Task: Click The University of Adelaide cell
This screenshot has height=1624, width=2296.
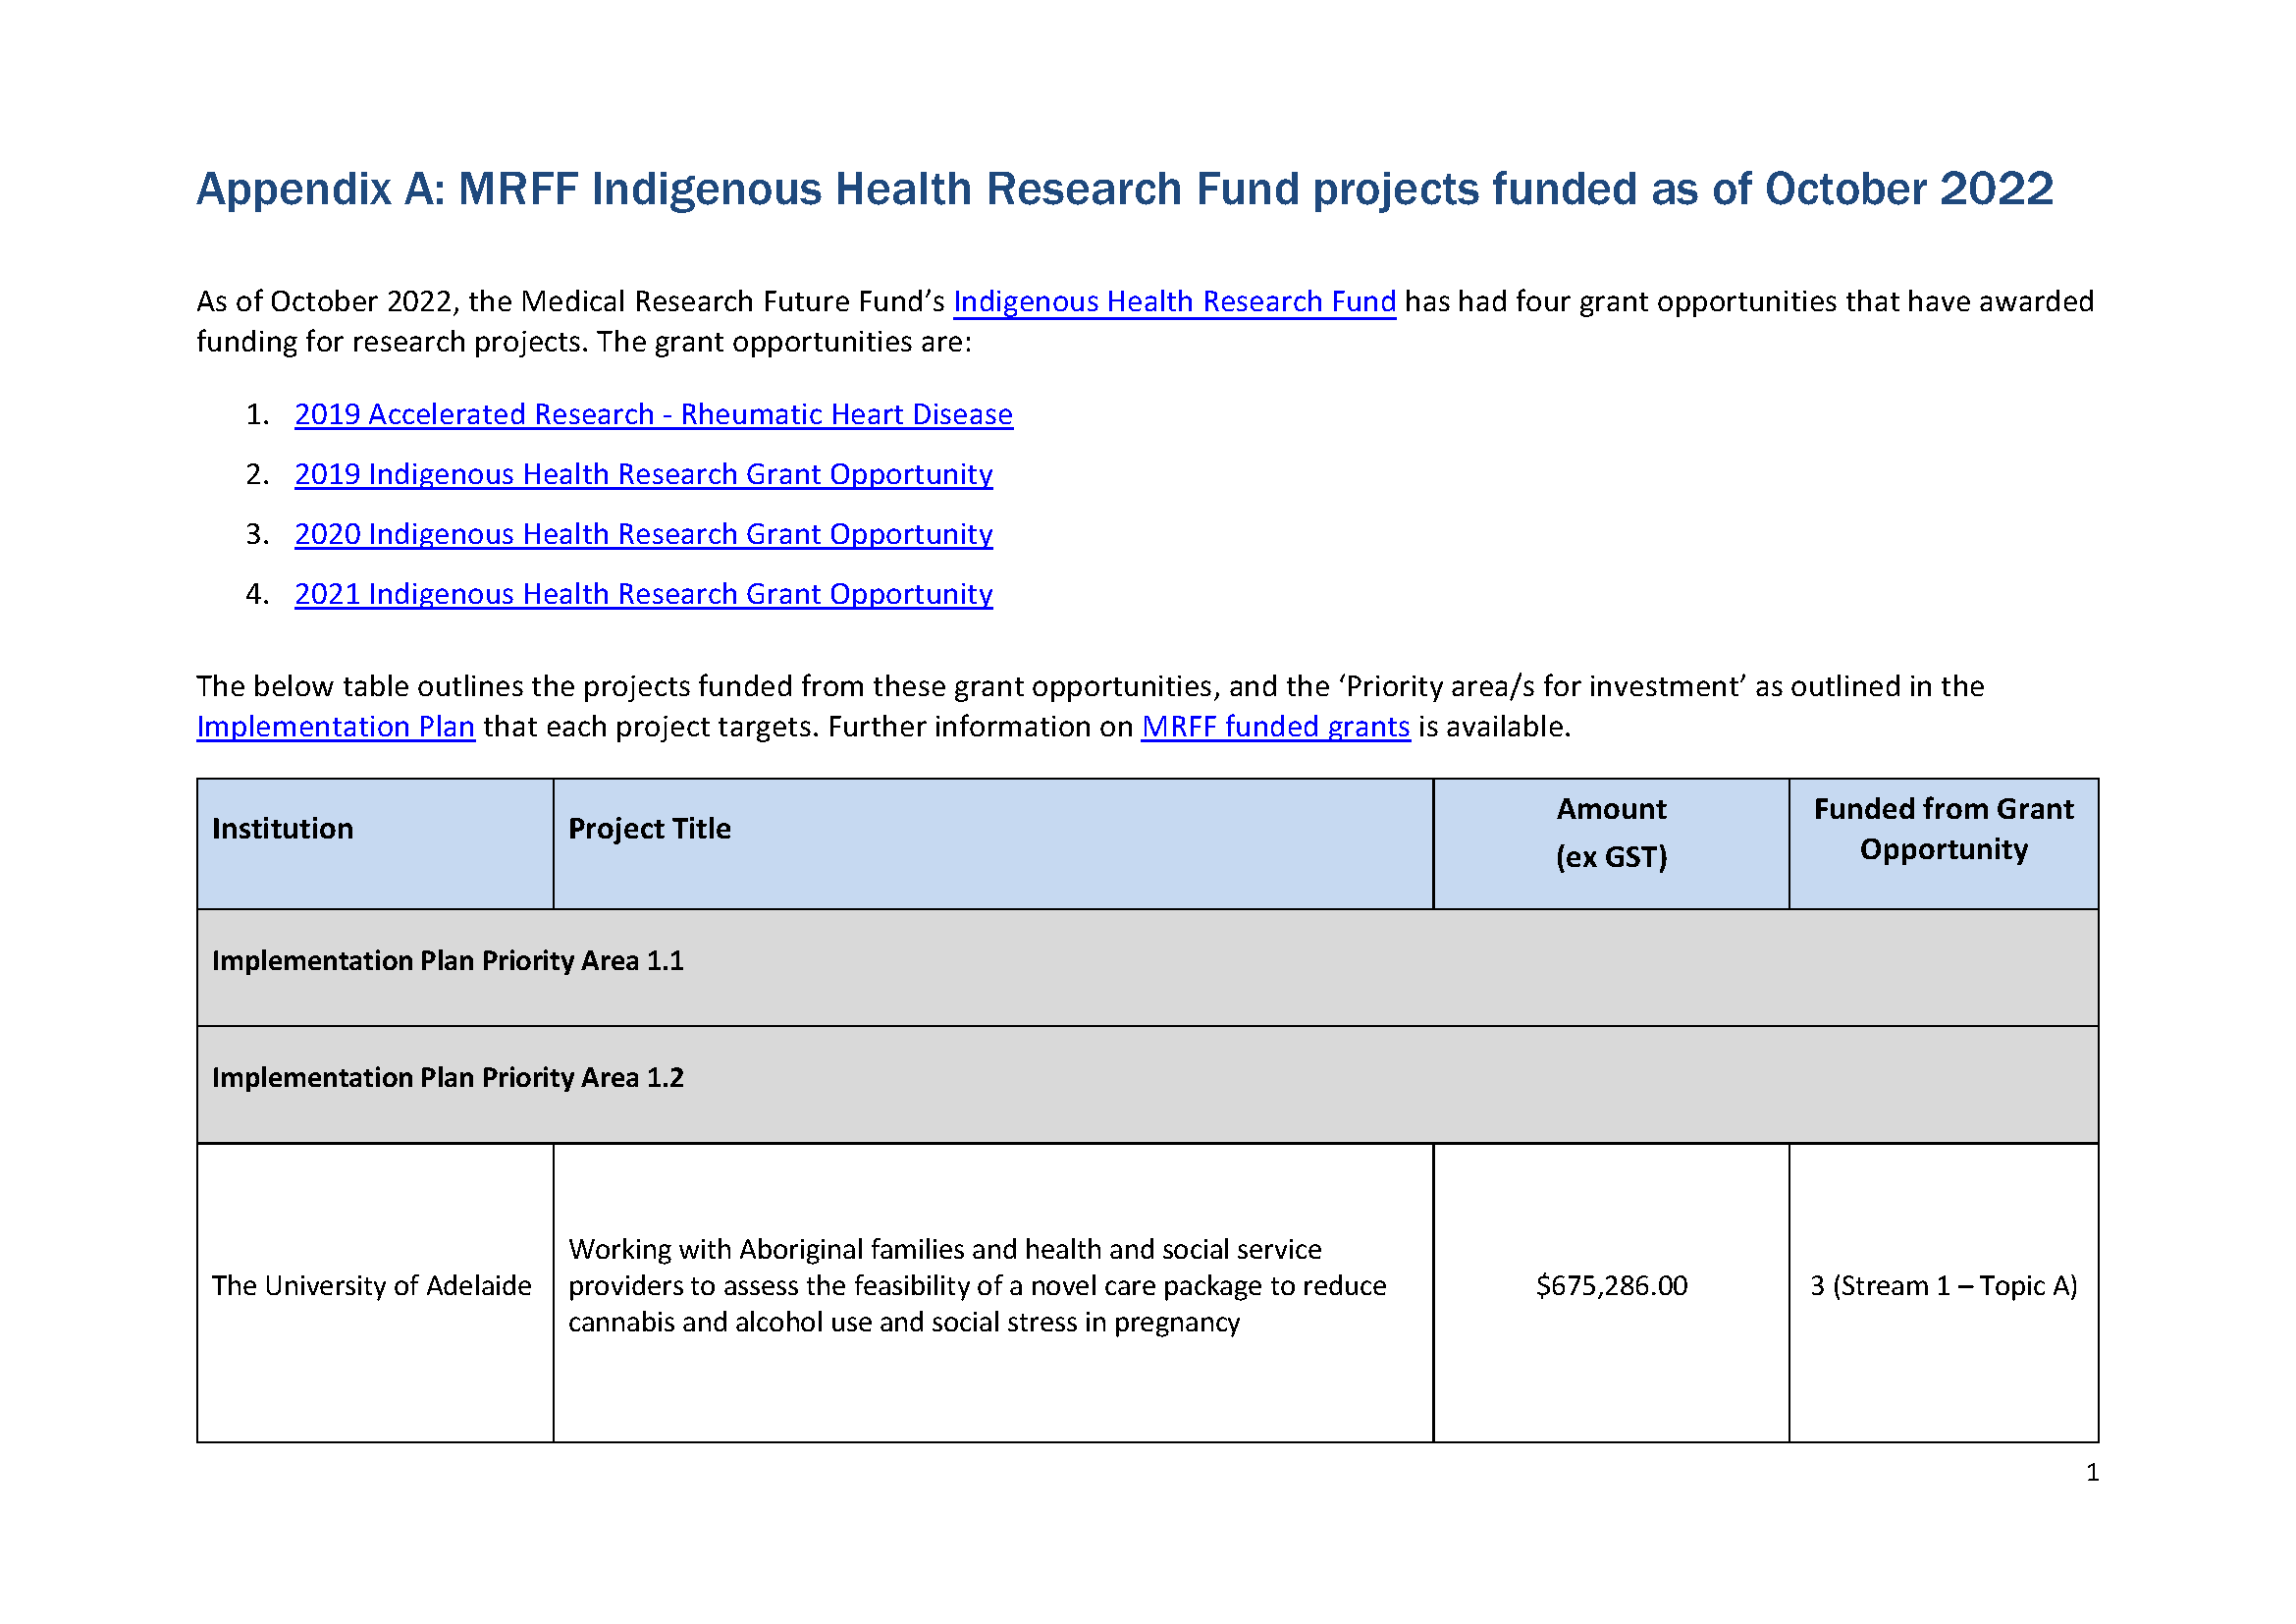Action: [375, 1293]
